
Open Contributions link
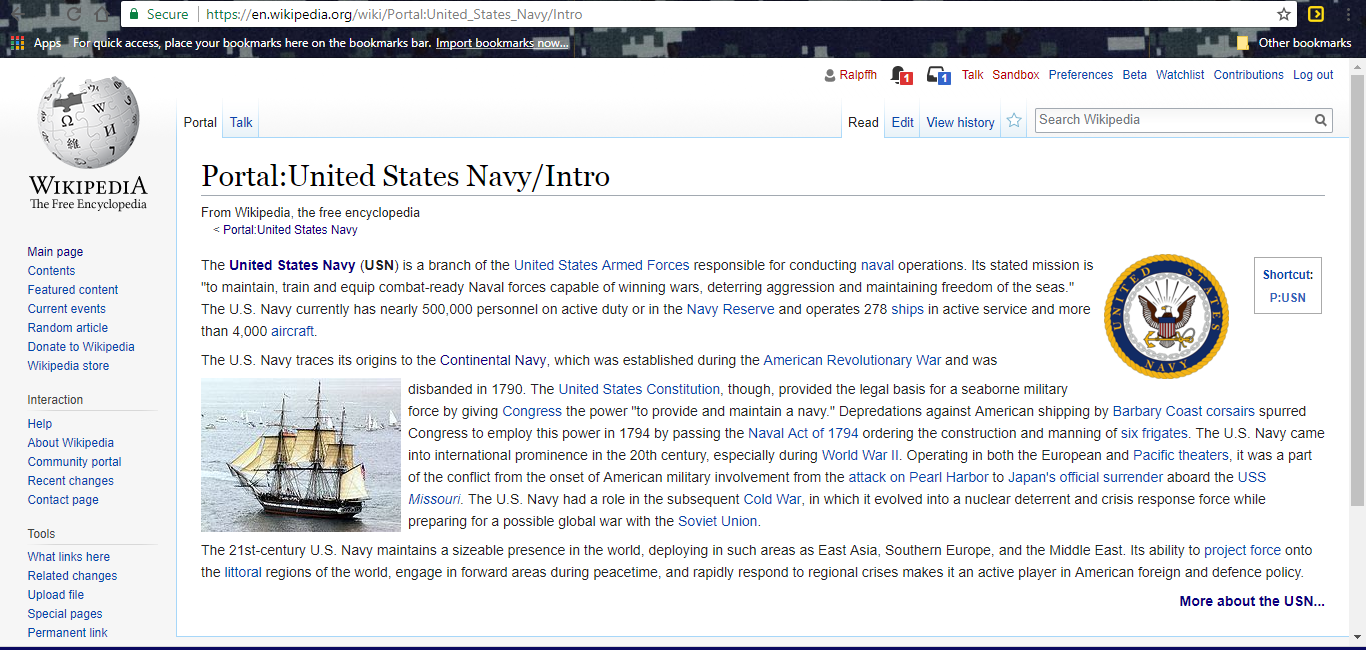pyautogui.click(x=1248, y=75)
